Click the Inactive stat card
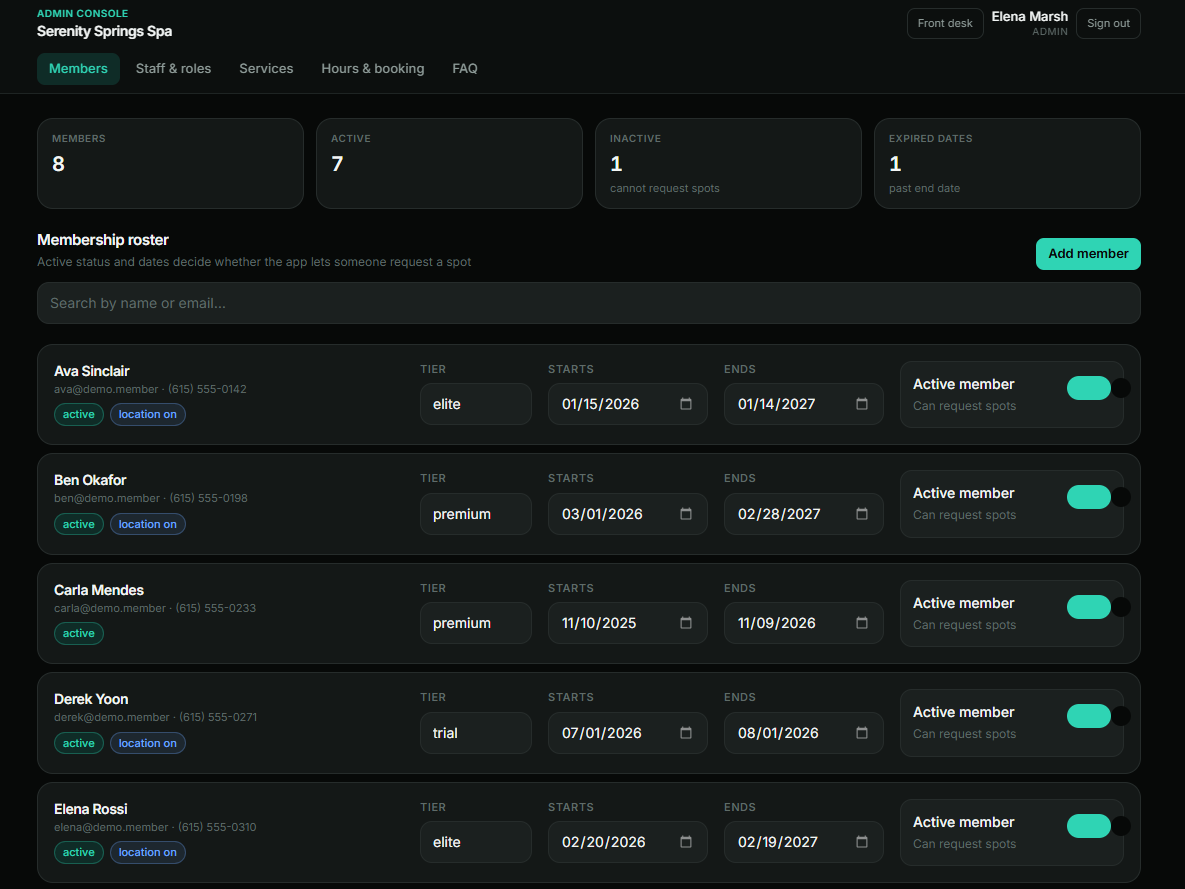The image size is (1185, 889). point(729,163)
